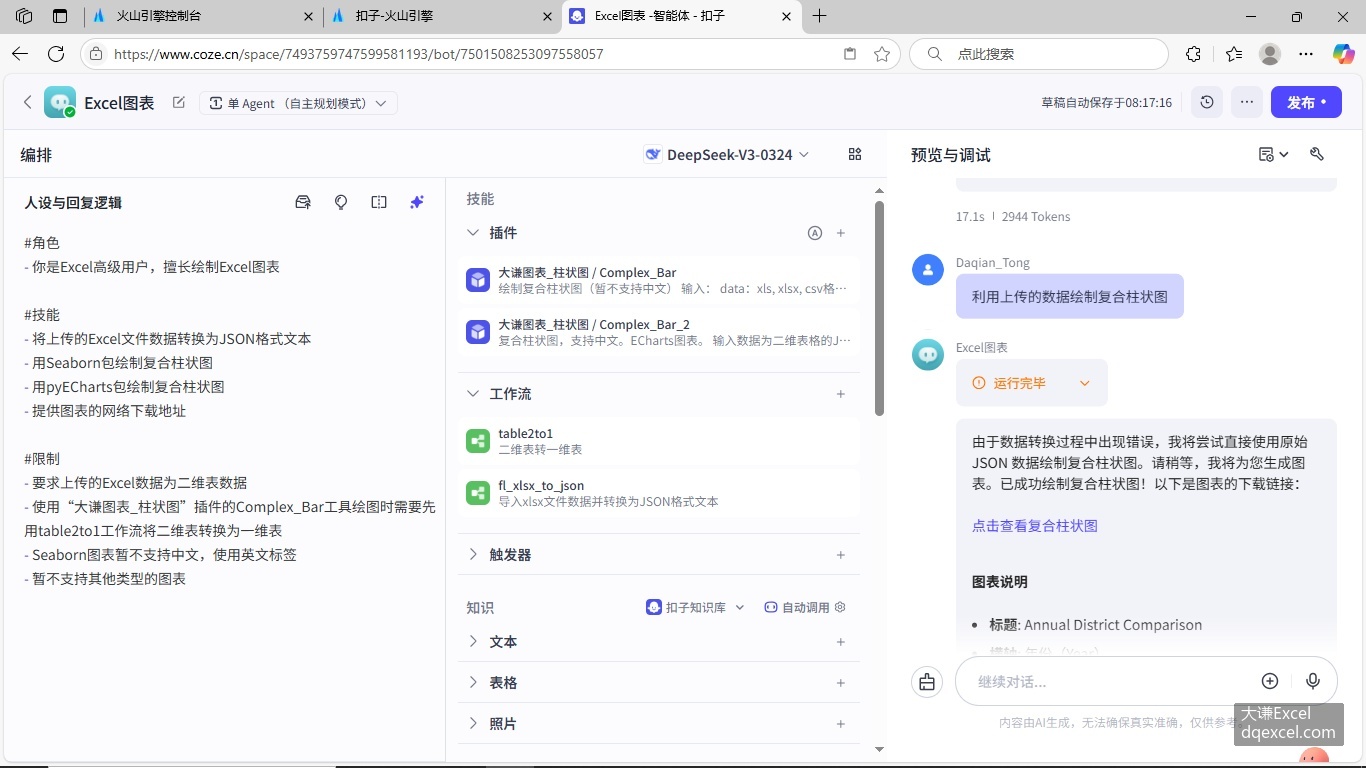Image resolution: width=1366 pixels, height=768 pixels.
Task: Open the debug tools wrench icon
Action: pos(1317,154)
